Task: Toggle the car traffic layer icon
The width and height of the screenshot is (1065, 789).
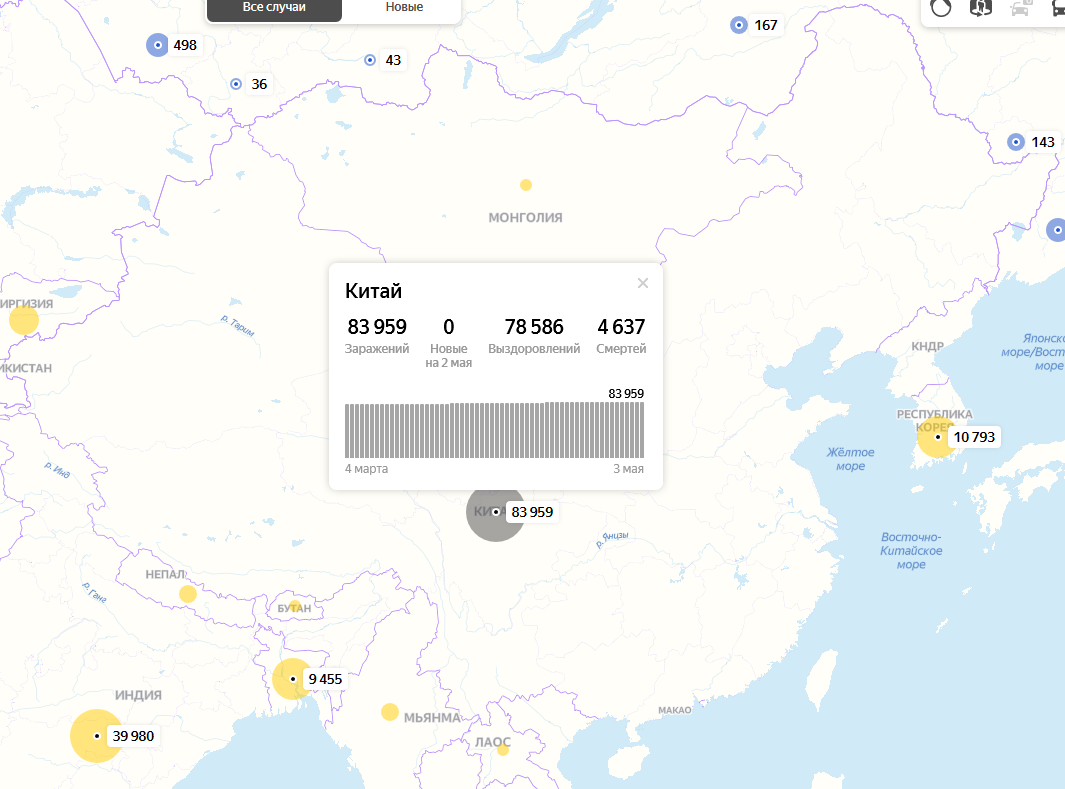Action: coord(1020,8)
